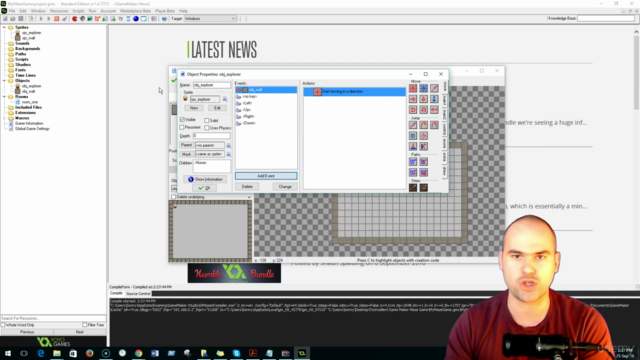Screen dimensions: 640x360
Task: Click the Create Room toolbar icon
Action: point(144,19)
